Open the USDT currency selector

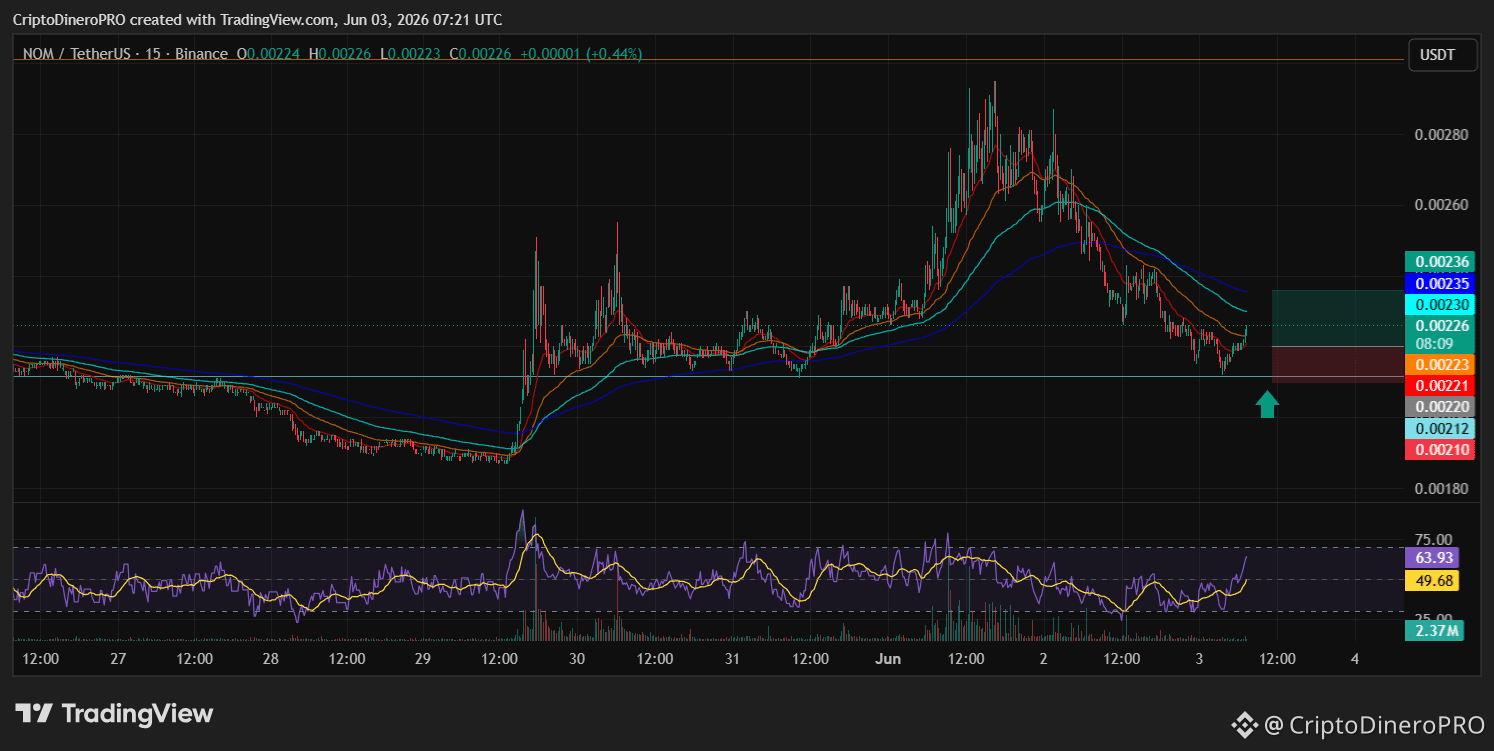tap(1442, 55)
